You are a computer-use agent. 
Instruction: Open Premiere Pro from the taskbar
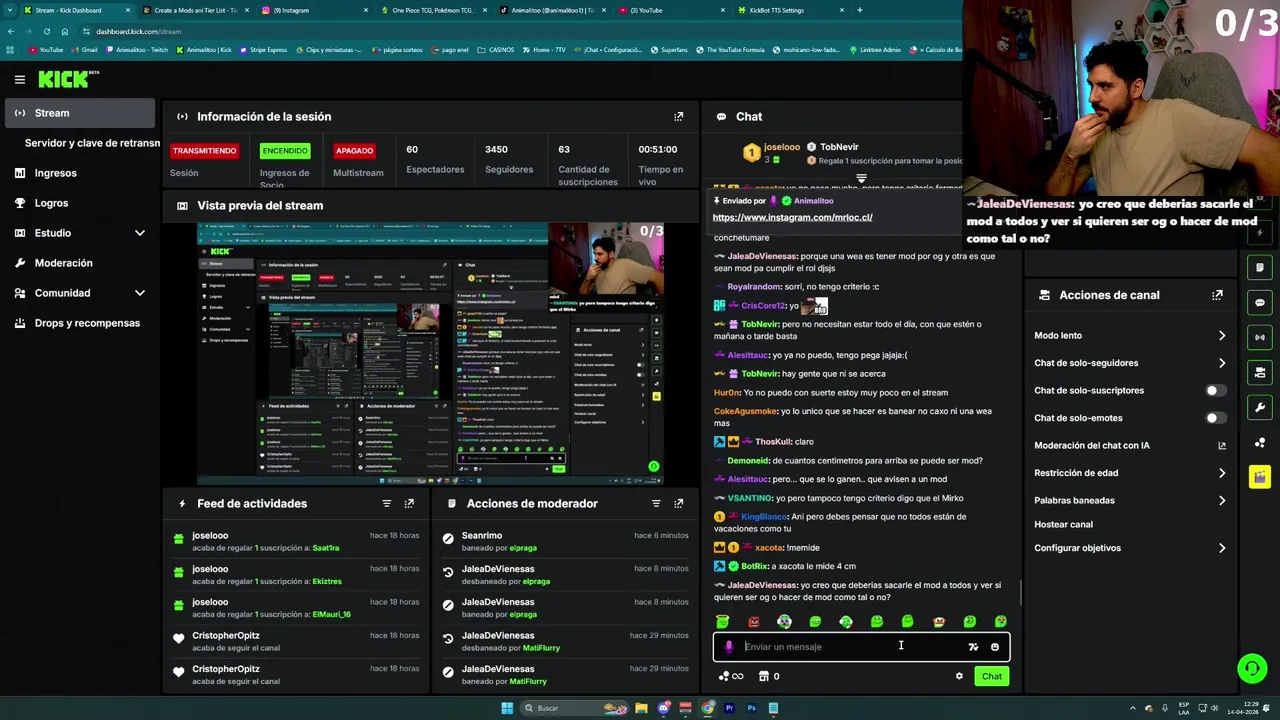(x=729, y=708)
